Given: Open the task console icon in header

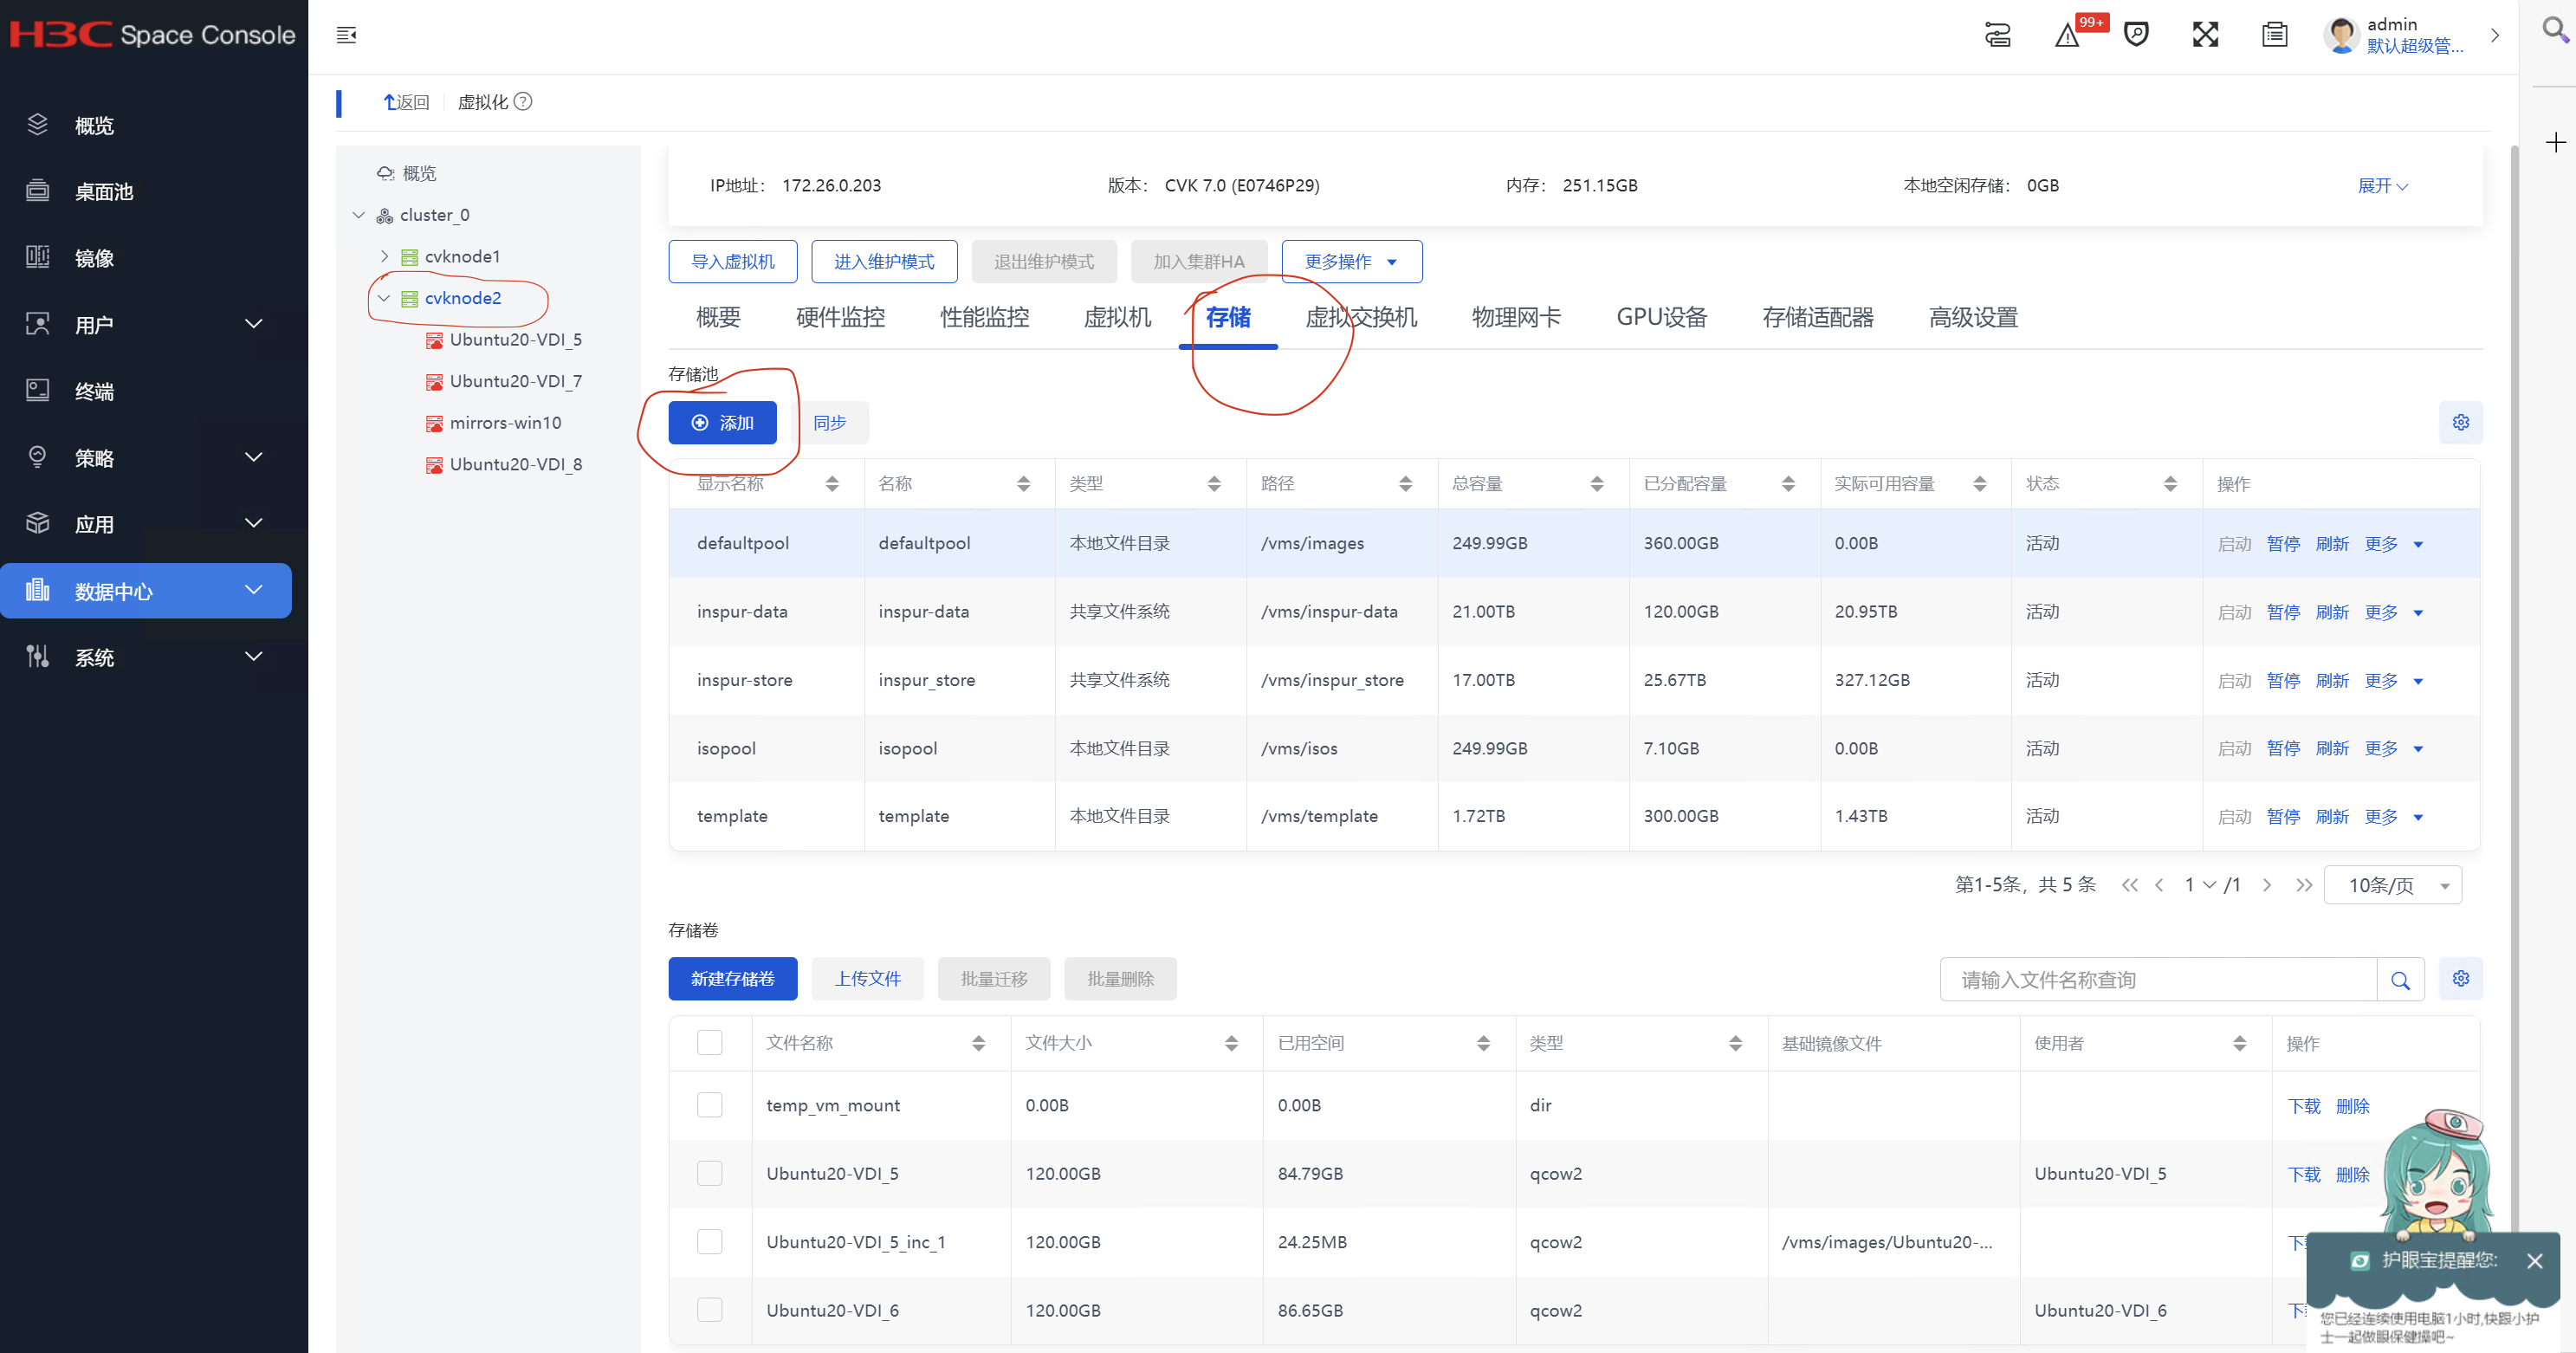Looking at the screenshot, I should point(1997,35).
